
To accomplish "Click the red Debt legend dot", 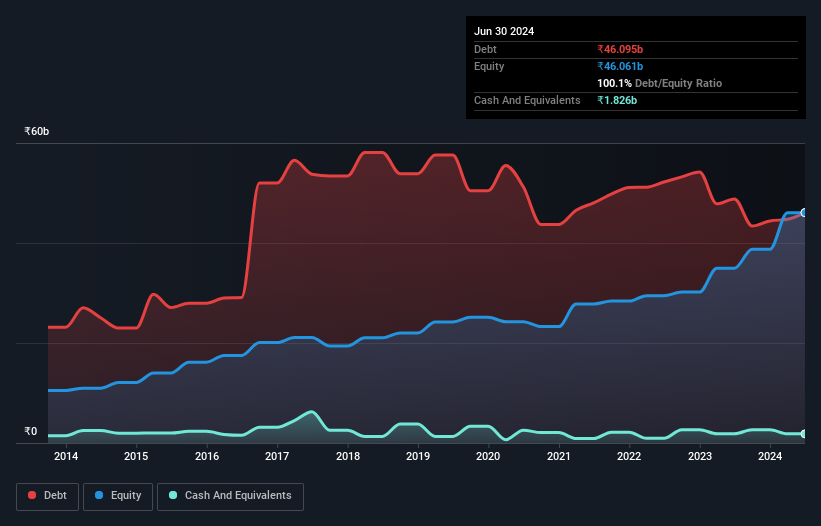I will [x=32, y=495].
